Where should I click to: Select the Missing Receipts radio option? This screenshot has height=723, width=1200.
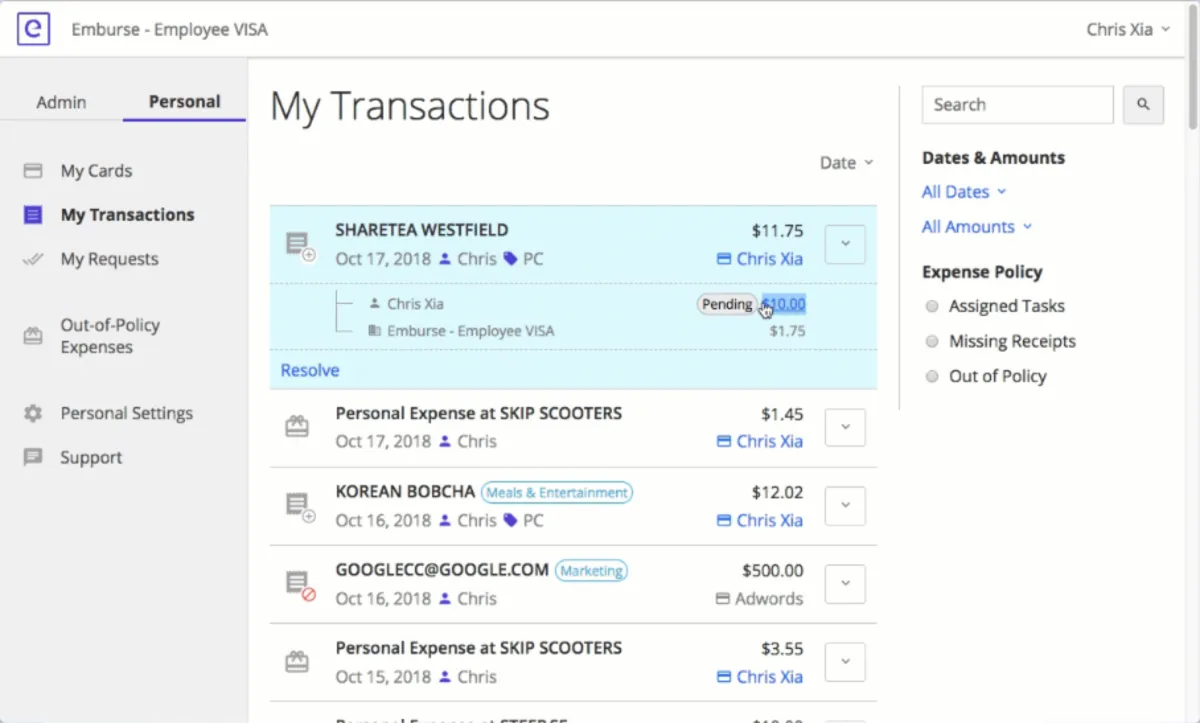coord(932,341)
